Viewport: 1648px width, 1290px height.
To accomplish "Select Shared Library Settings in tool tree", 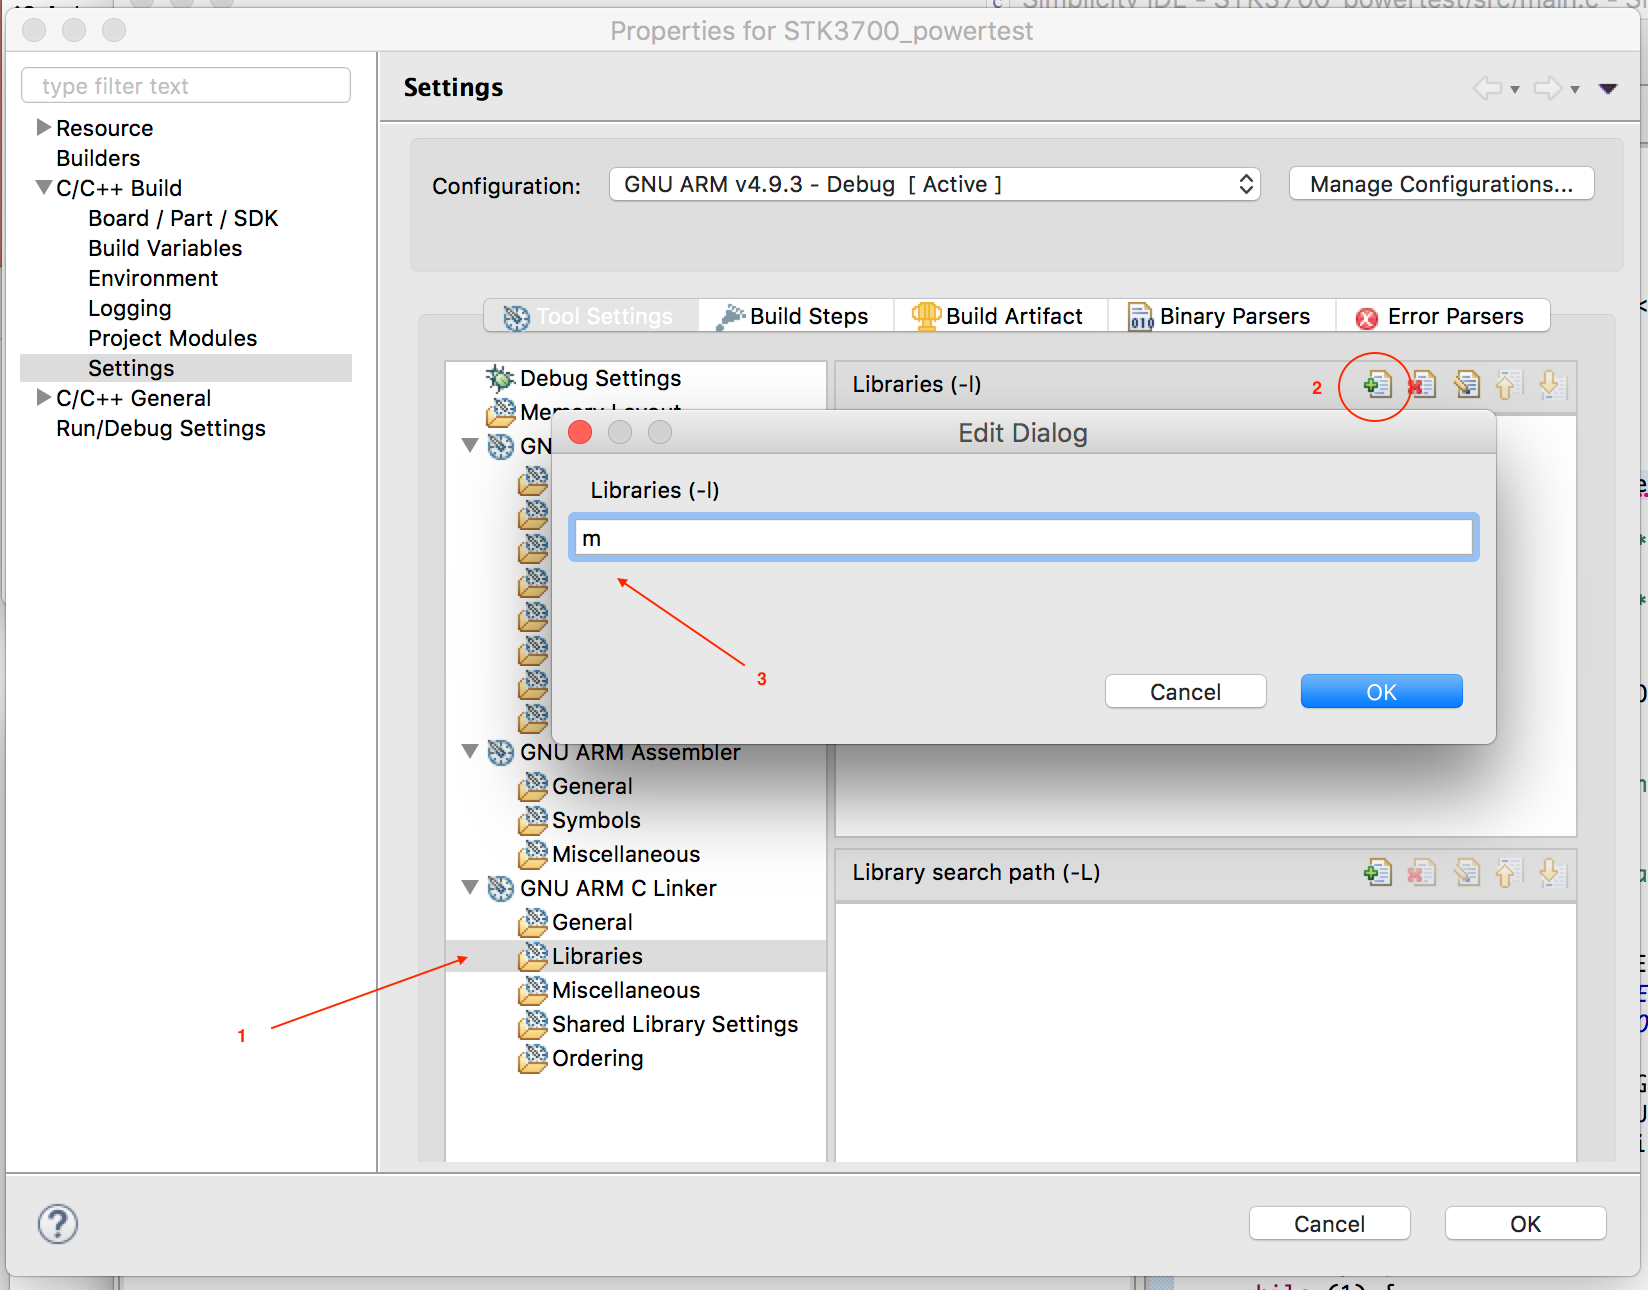I will 674,1025.
